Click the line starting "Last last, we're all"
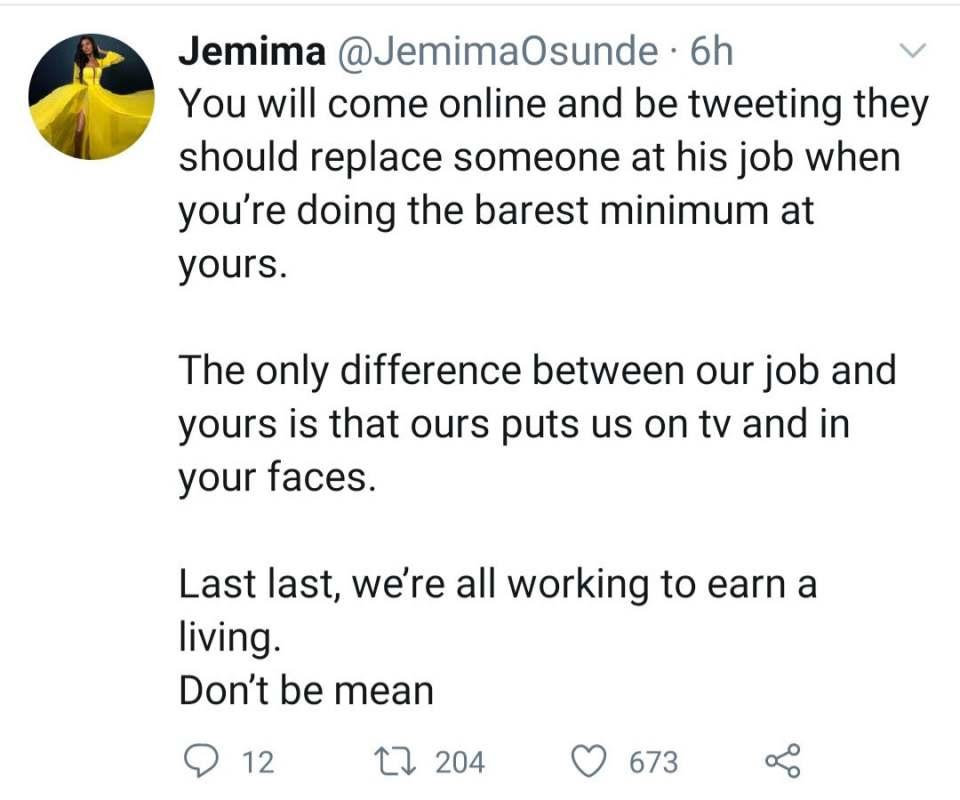Viewport: 960px width, 800px height. (x=498, y=584)
